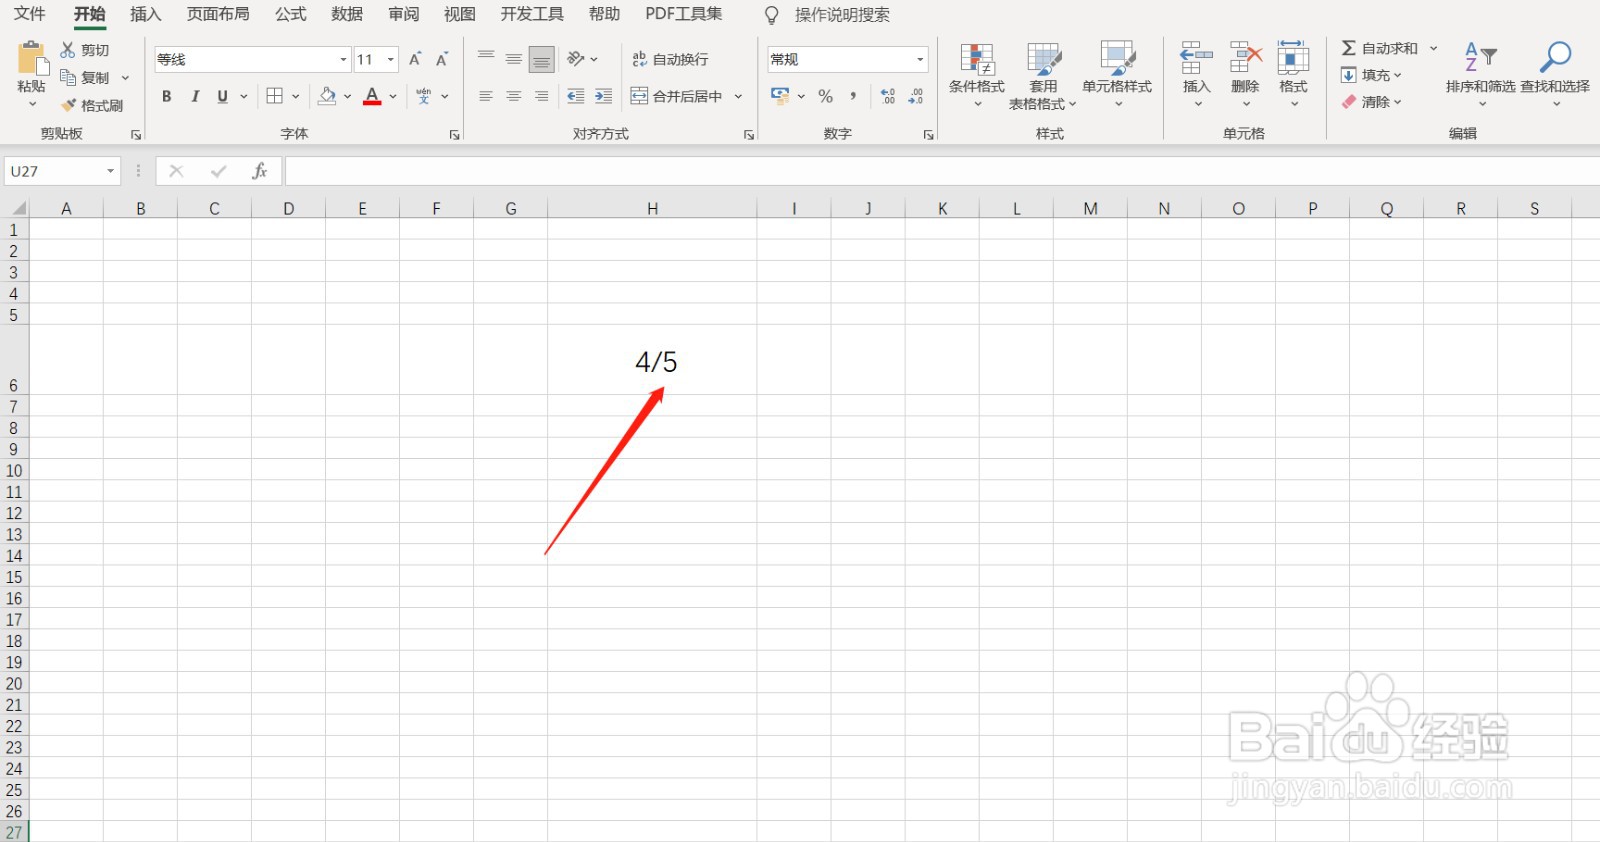Open the font name 等线 dropdown
1600x842 pixels.
coord(343,59)
